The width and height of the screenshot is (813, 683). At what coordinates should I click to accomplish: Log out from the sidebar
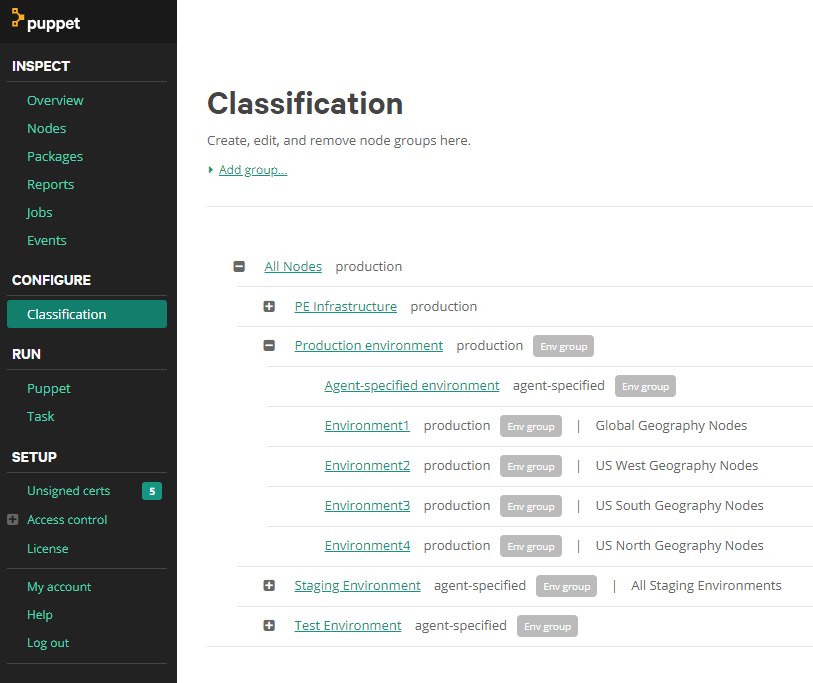coord(48,643)
